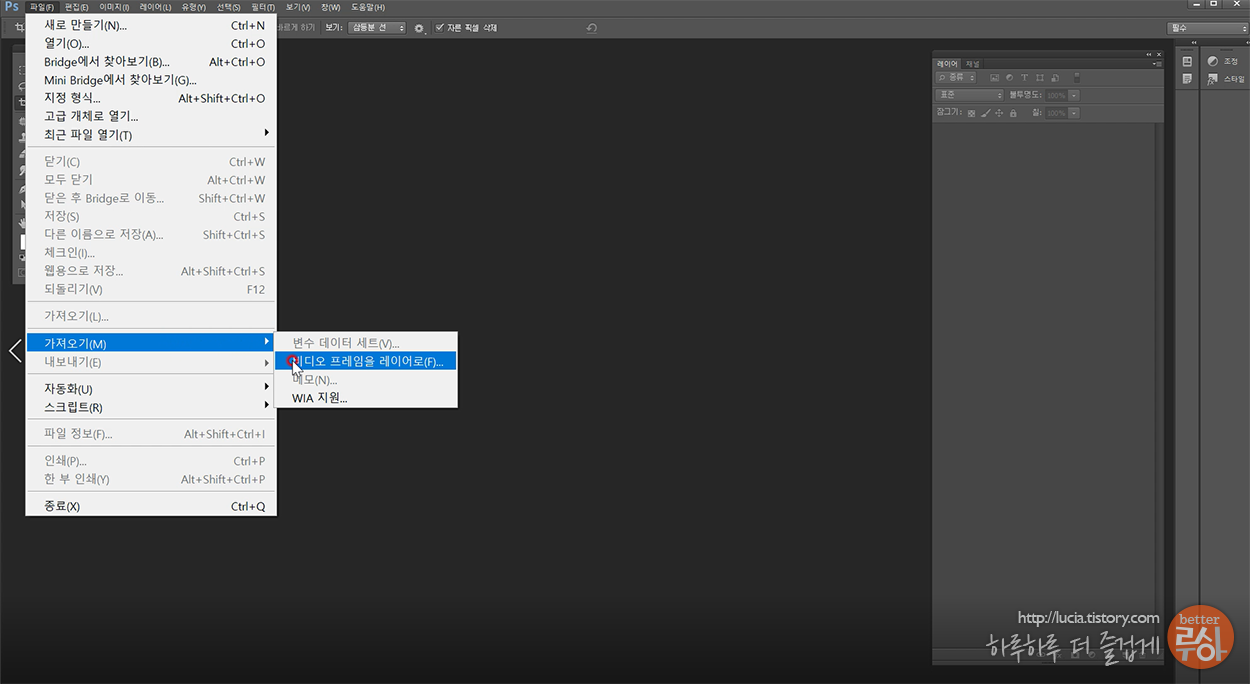
Task: Open the 표준 blend mode dropdown
Action: (970, 95)
